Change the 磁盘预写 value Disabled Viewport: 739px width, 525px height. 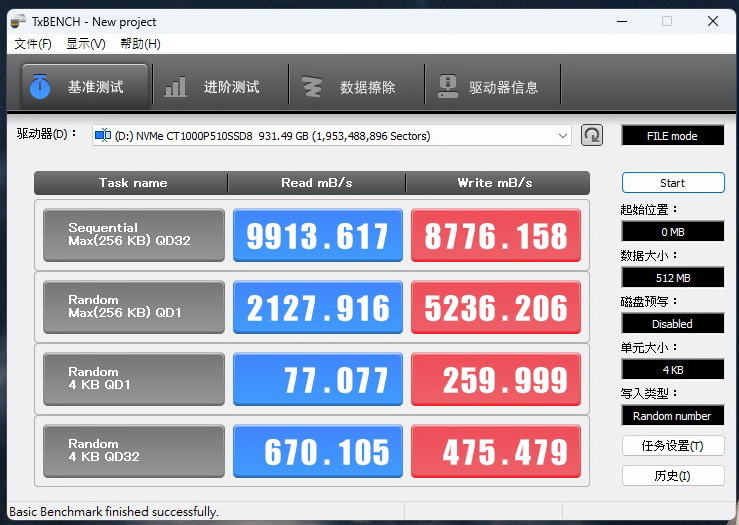[673, 324]
